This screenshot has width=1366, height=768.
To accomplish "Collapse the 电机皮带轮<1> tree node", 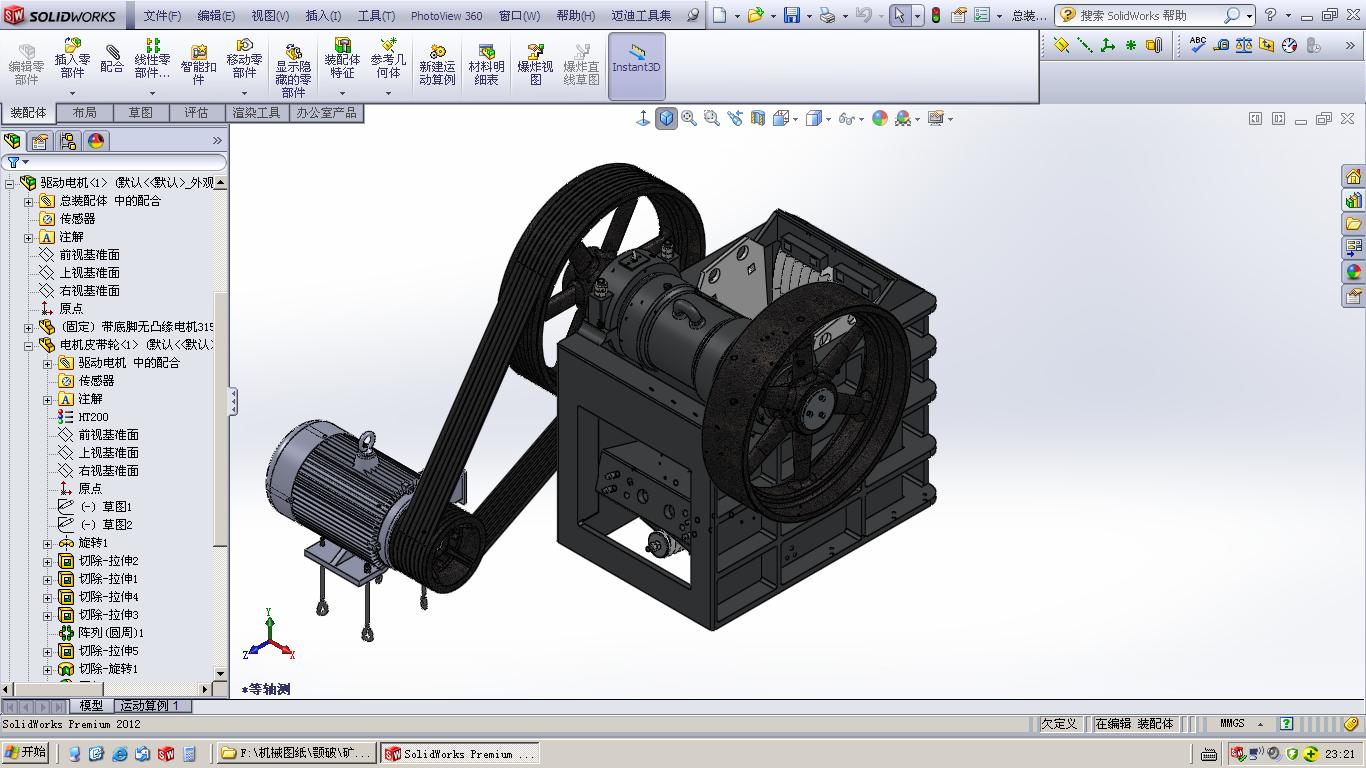I will (29, 345).
